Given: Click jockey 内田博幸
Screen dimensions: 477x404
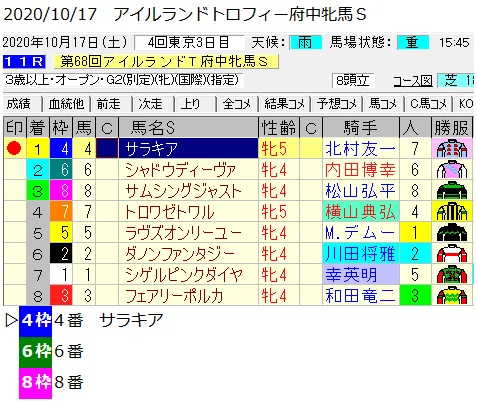Looking at the screenshot, I should point(361,169).
